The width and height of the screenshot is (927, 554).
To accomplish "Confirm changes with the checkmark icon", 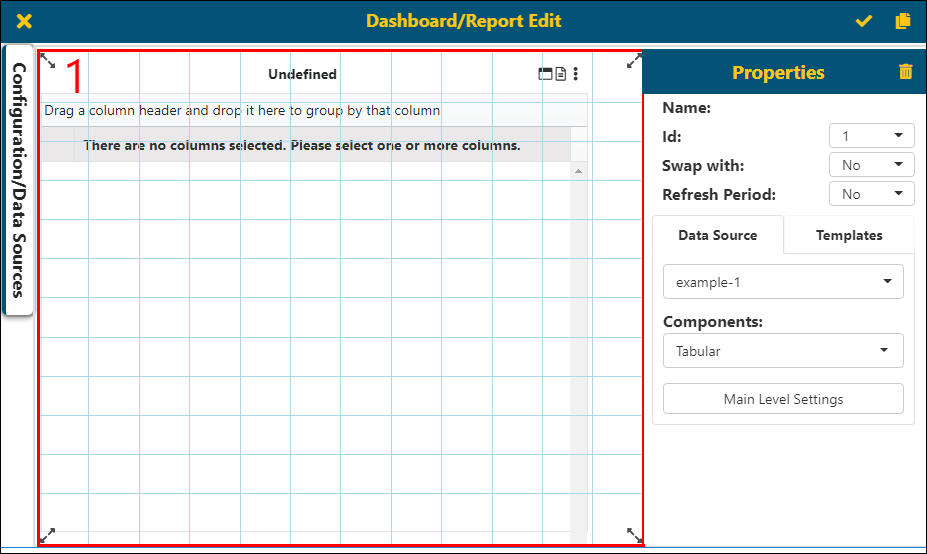I will pos(864,21).
